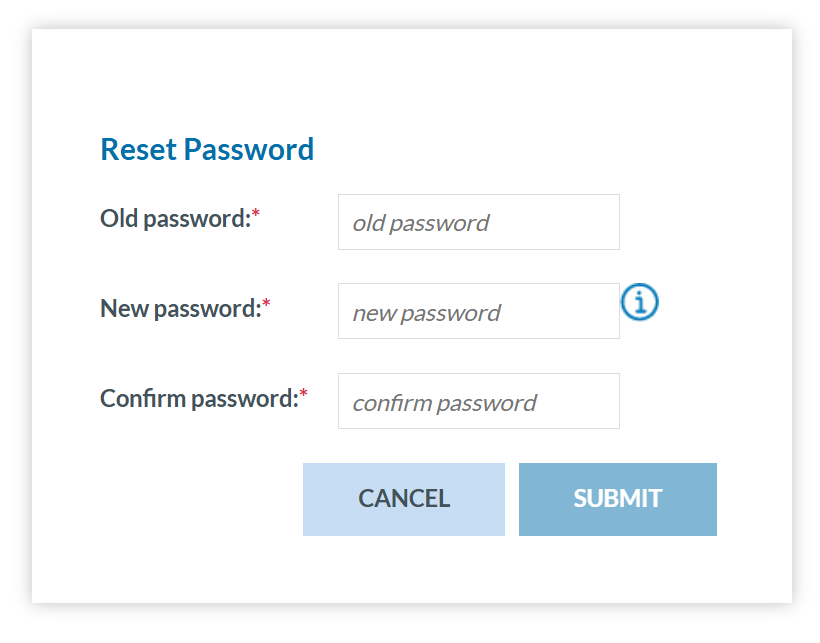Click the "Old password:" label

click(x=175, y=218)
